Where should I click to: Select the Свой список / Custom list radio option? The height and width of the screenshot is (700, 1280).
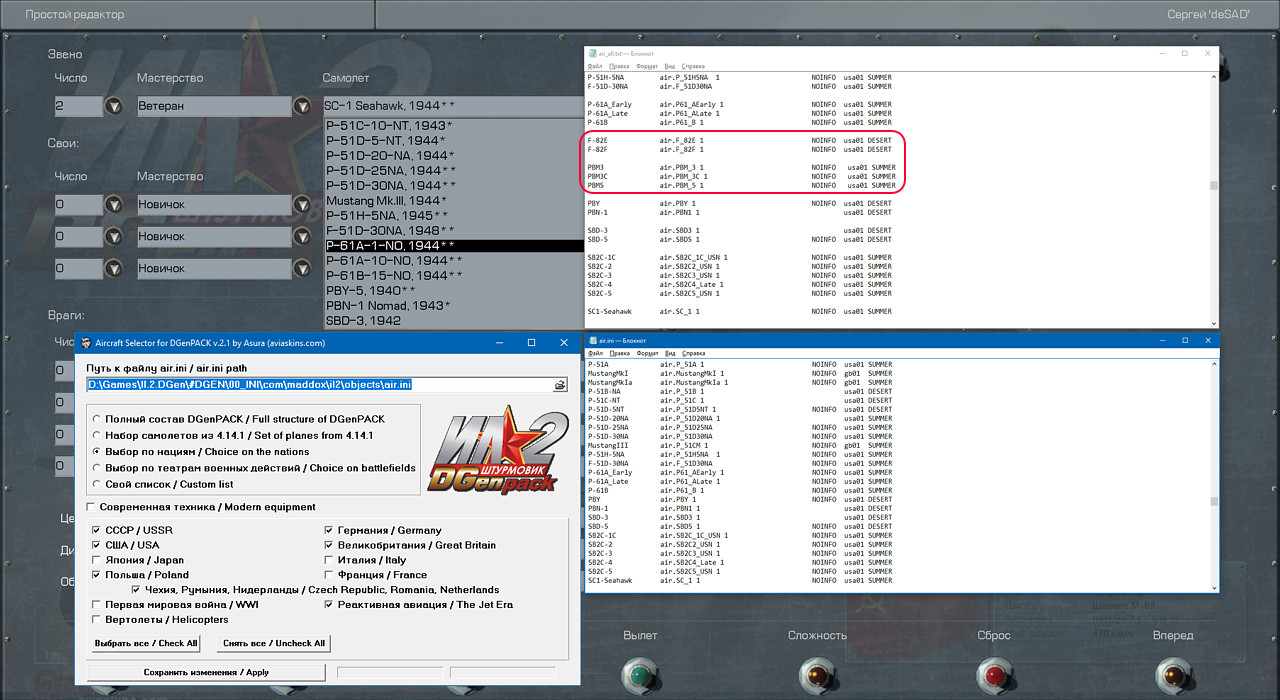pos(96,484)
